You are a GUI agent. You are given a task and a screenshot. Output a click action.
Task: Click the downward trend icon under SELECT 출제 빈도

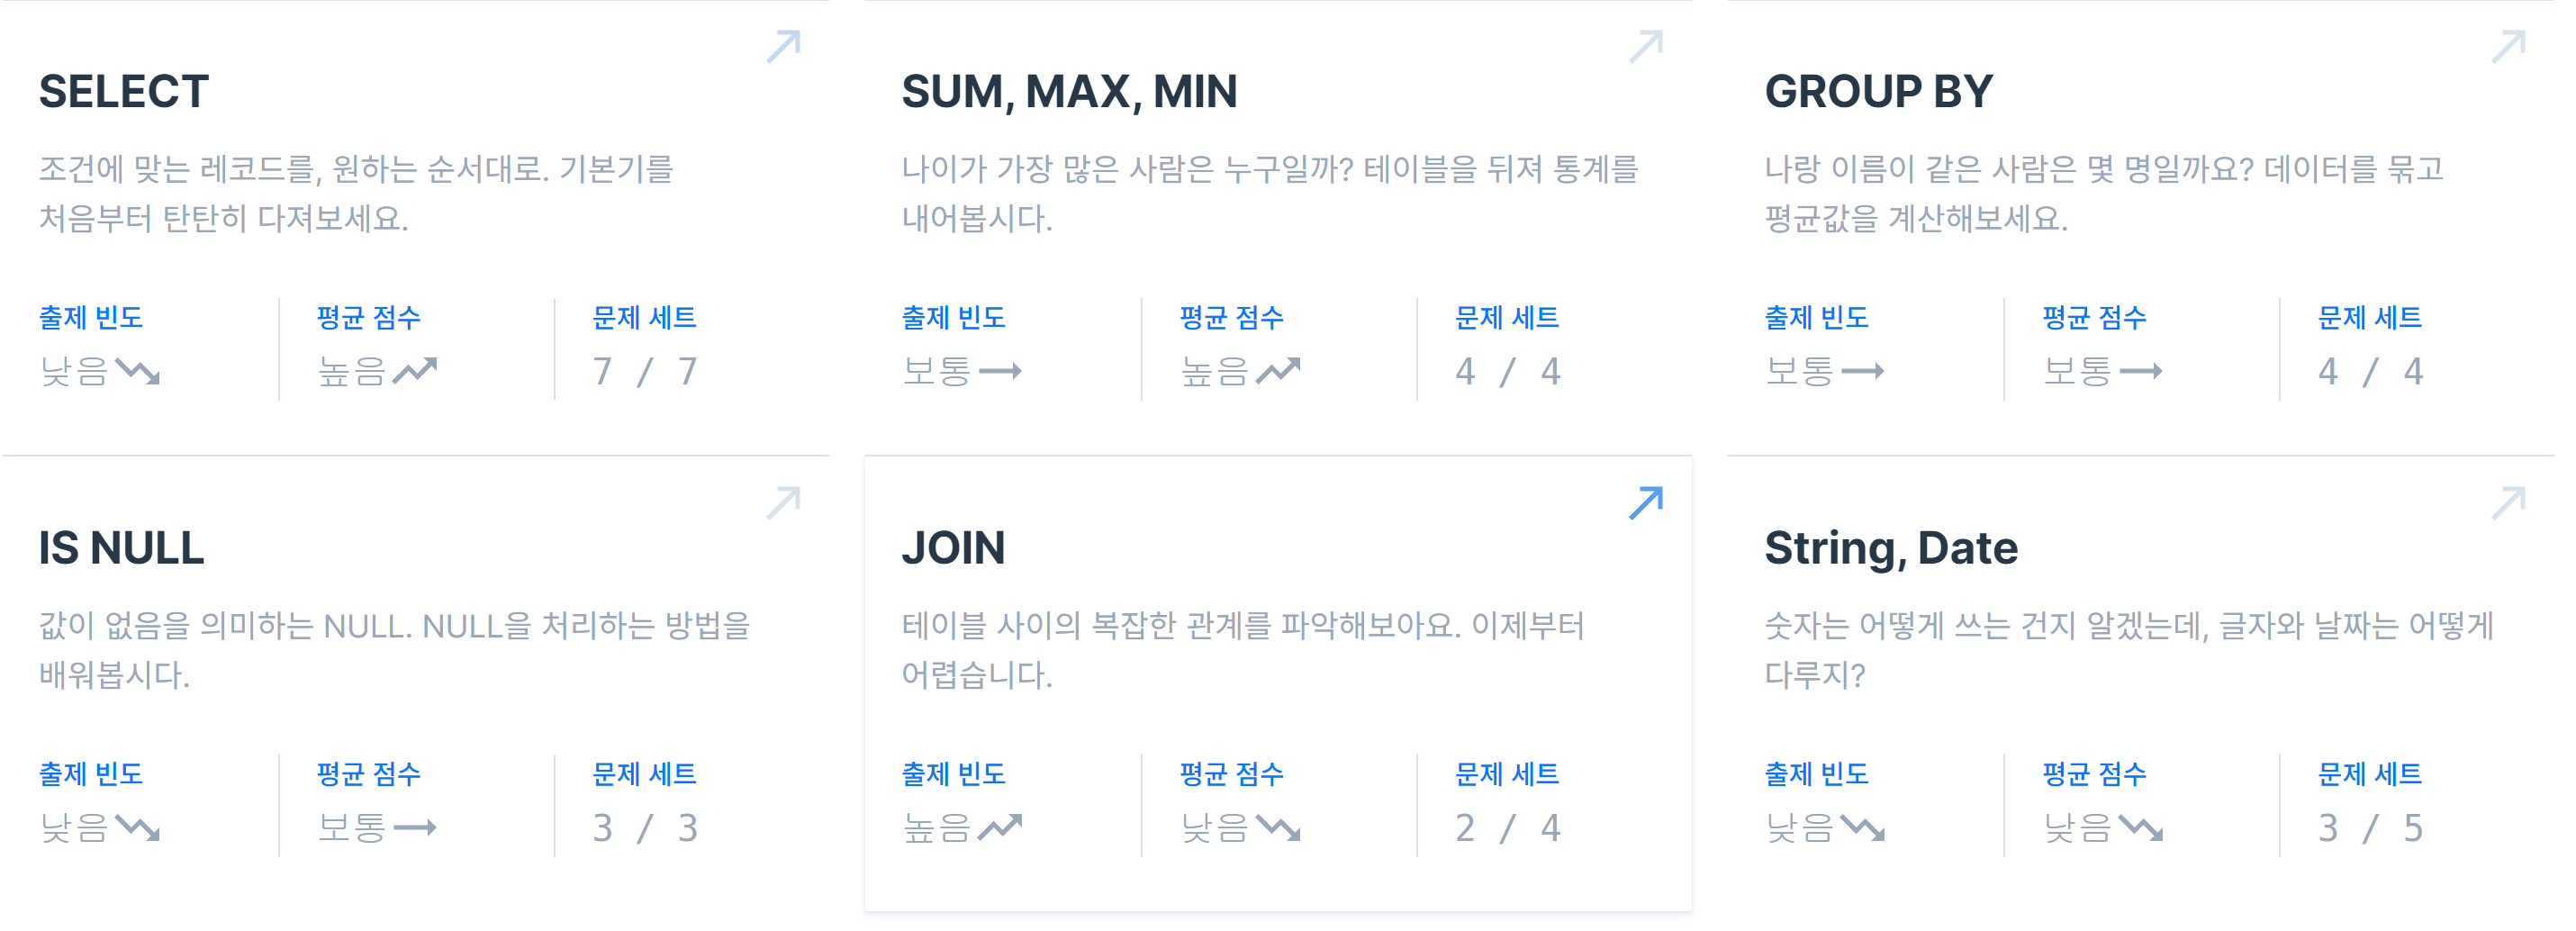coord(138,372)
